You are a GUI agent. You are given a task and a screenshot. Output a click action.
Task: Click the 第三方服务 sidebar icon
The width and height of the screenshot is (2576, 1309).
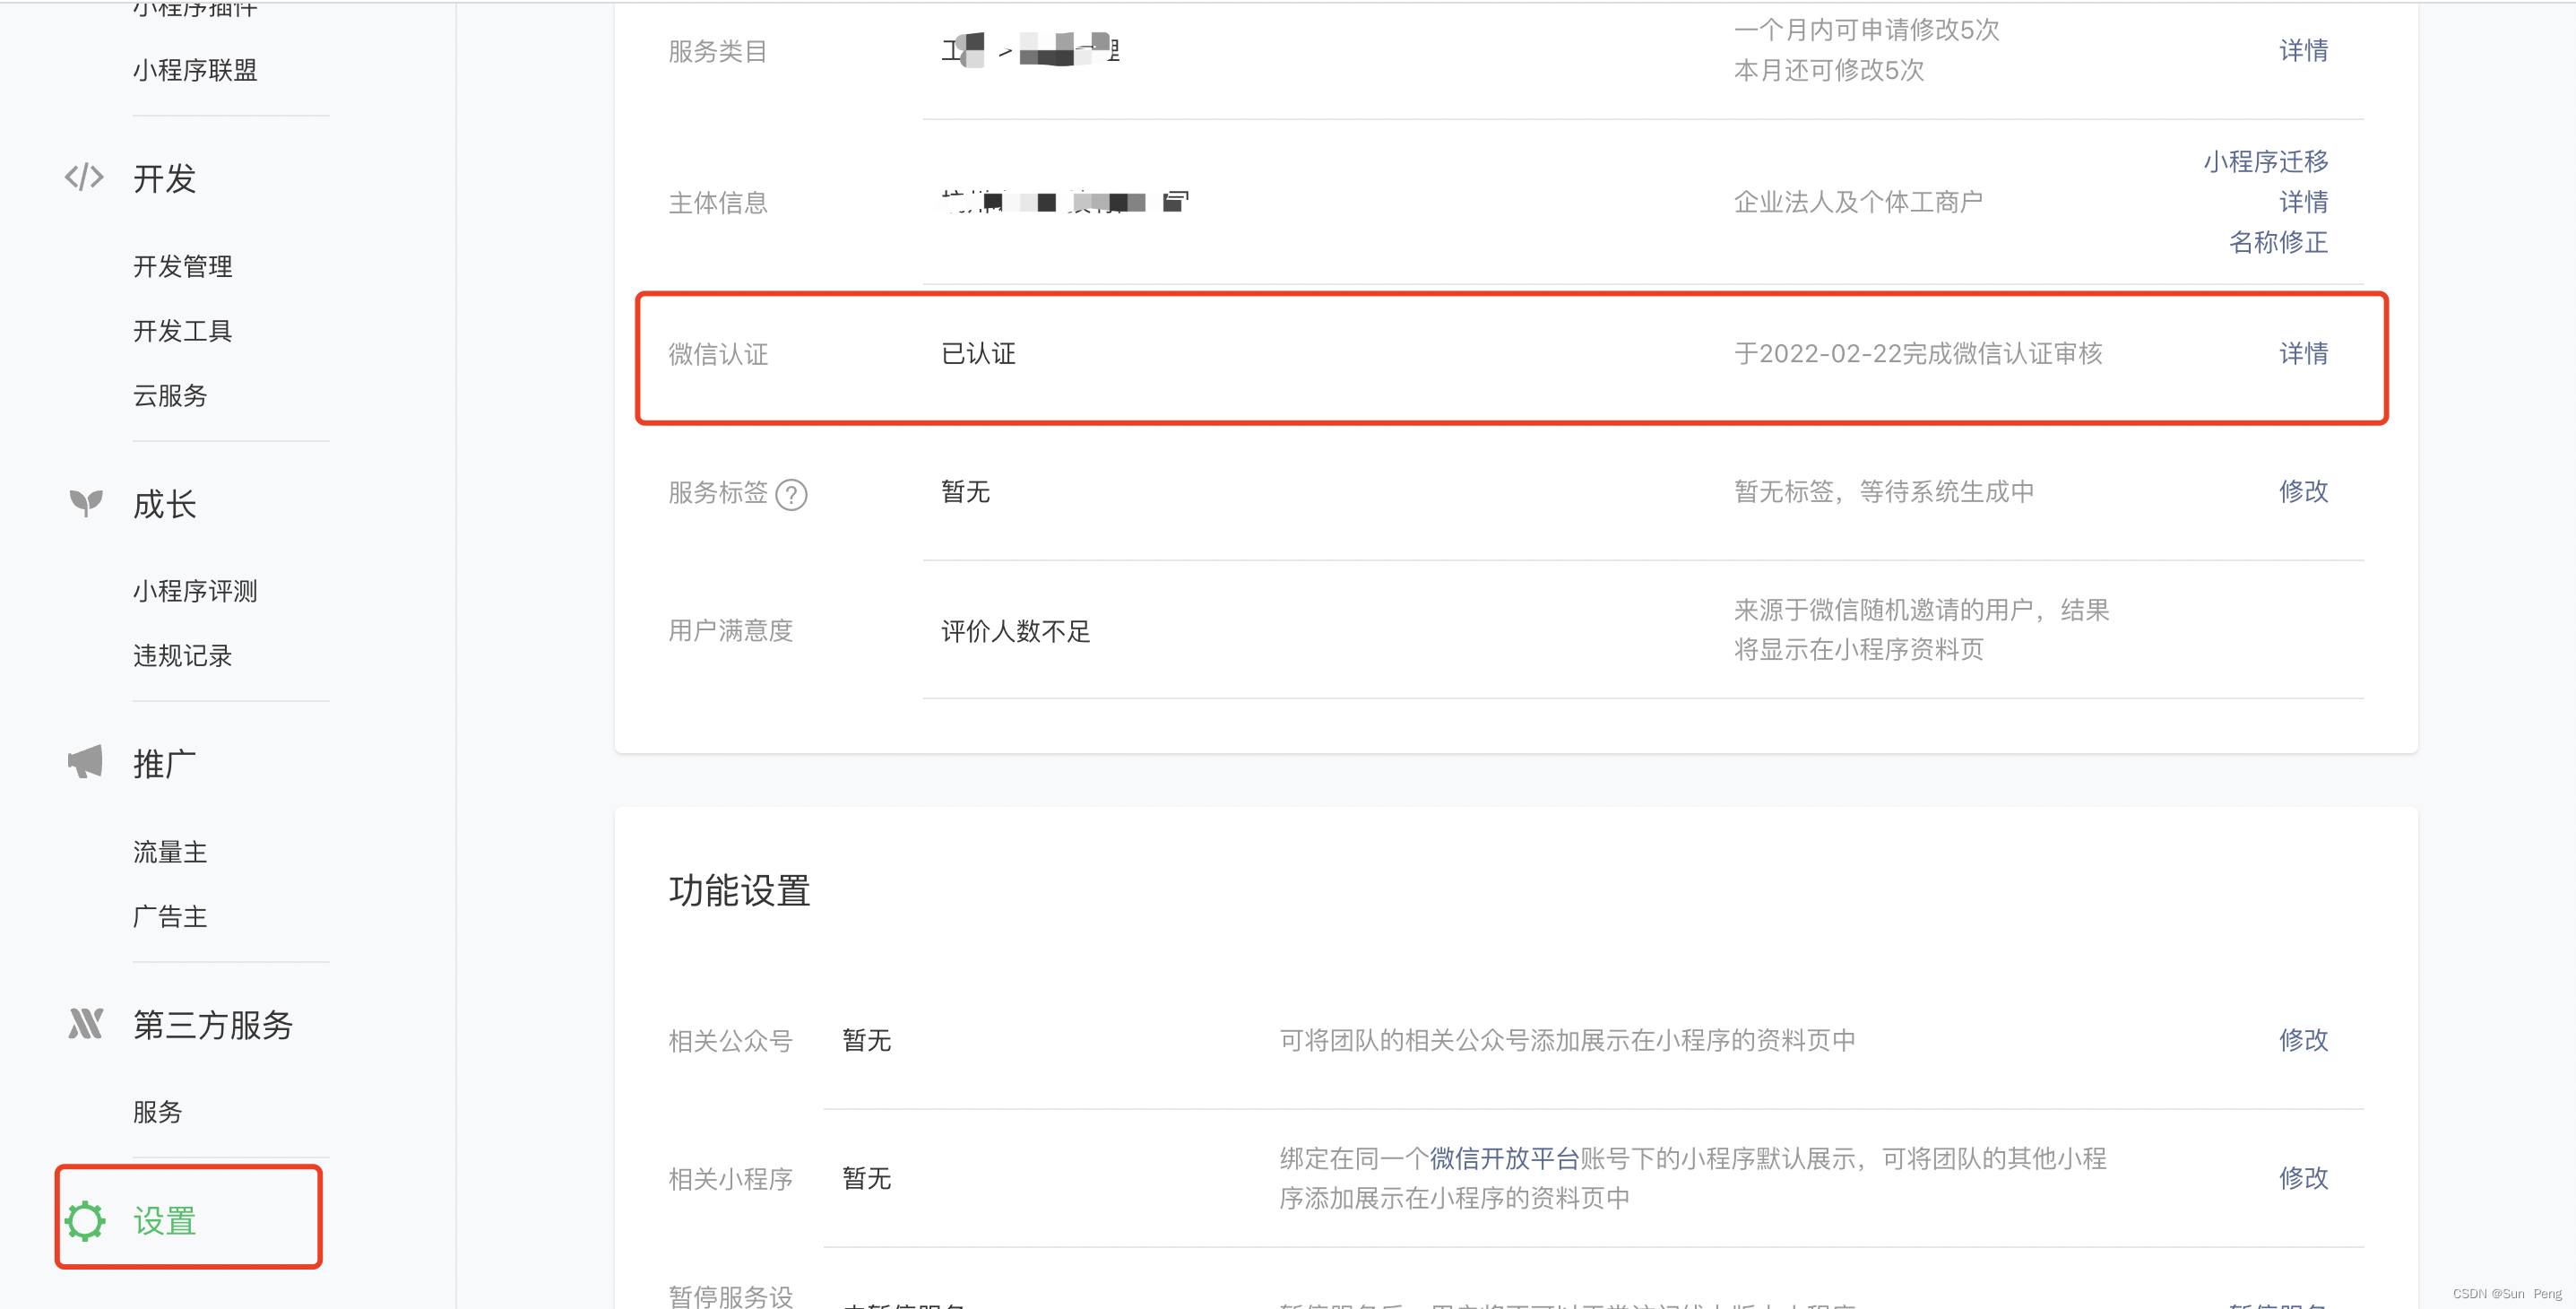click(x=85, y=1022)
